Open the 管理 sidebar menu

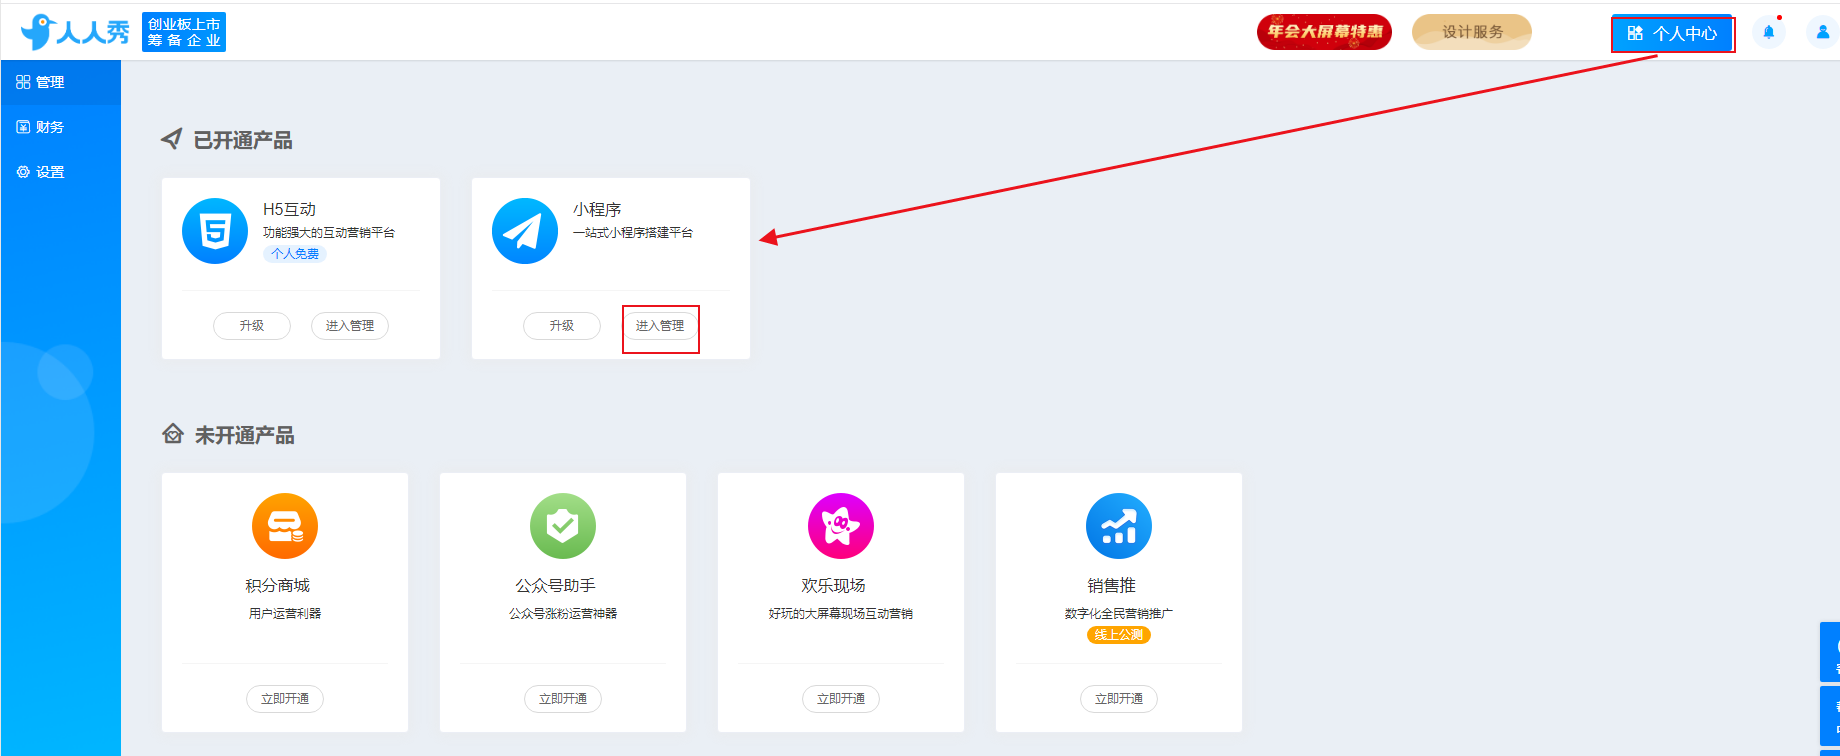click(x=60, y=82)
